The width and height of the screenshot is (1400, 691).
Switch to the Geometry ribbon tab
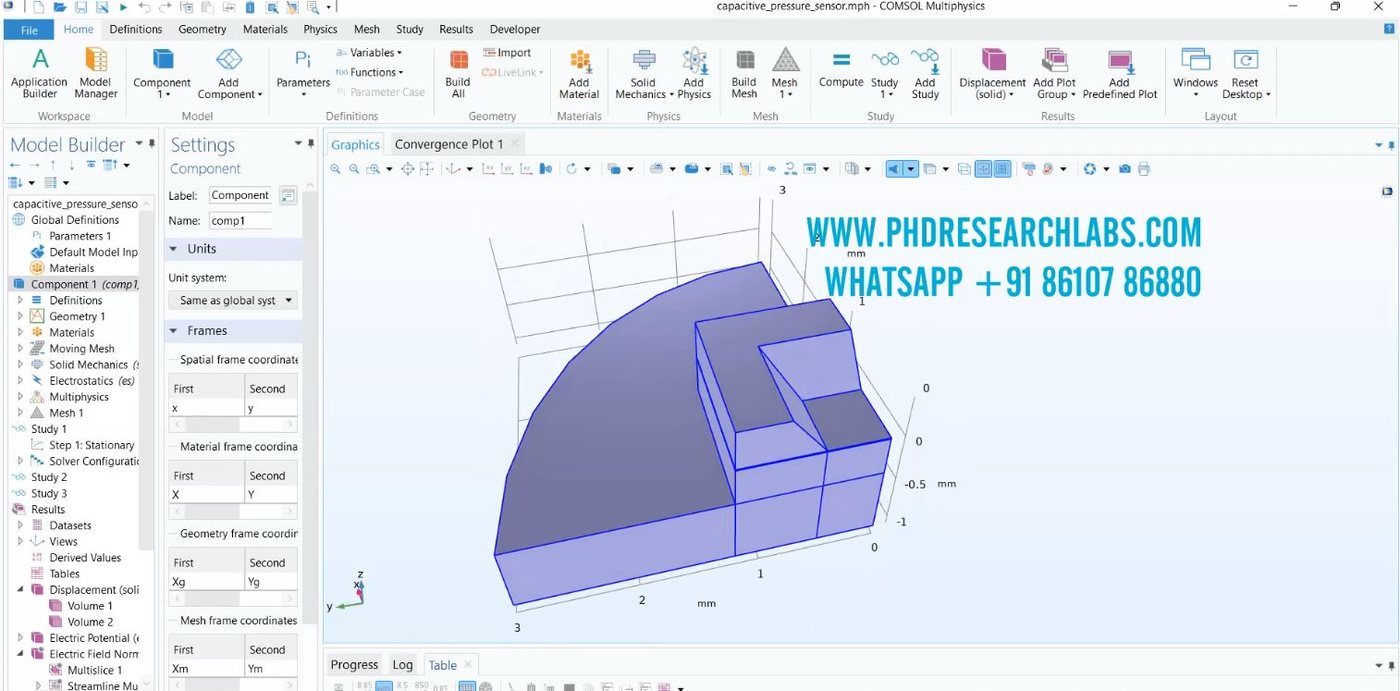click(x=203, y=30)
